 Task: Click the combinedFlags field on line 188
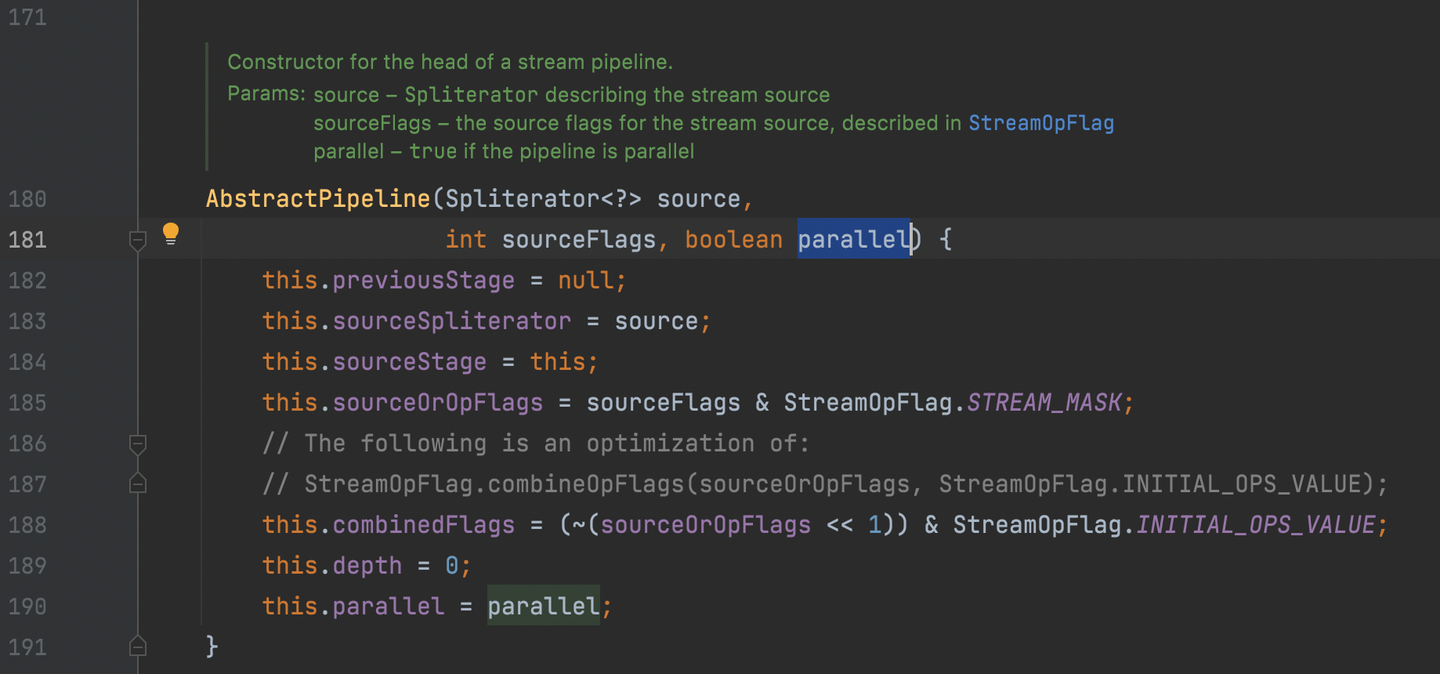tap(423, 525)
